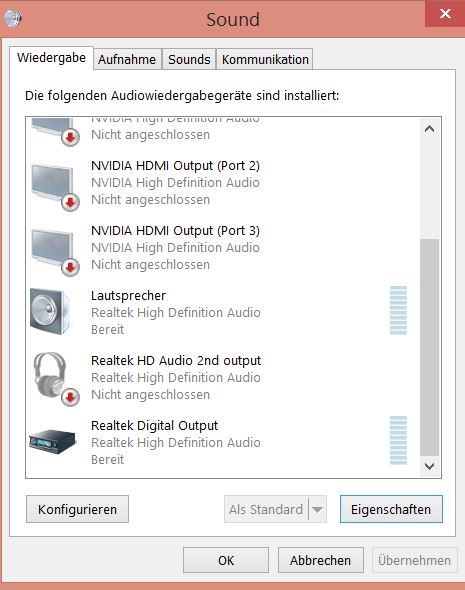Select the Lautsprecher speaker icon
Screen dimensions: 465x590
point(50,312)
